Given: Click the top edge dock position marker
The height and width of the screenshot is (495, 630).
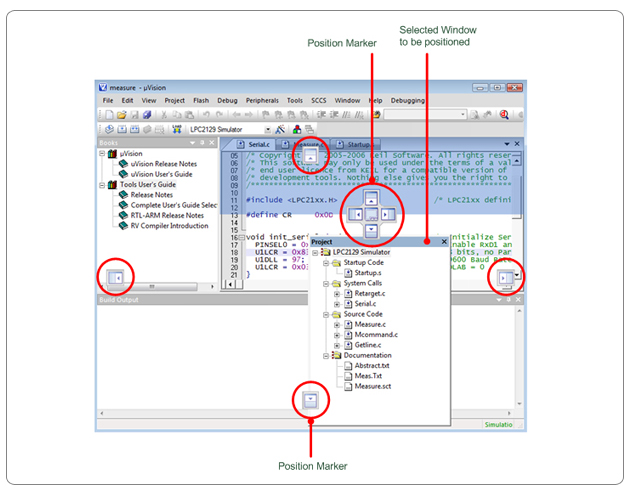Looking at the screenshot, I should (313, 157).
